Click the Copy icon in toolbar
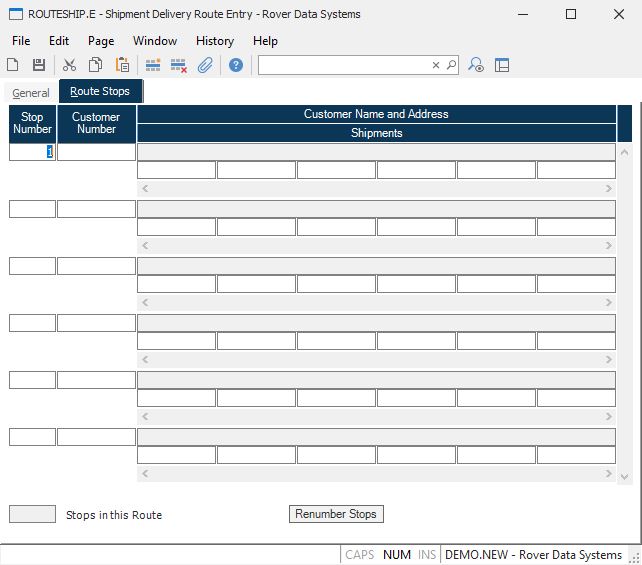Screen dimensions: 642x565 (96, 65)
